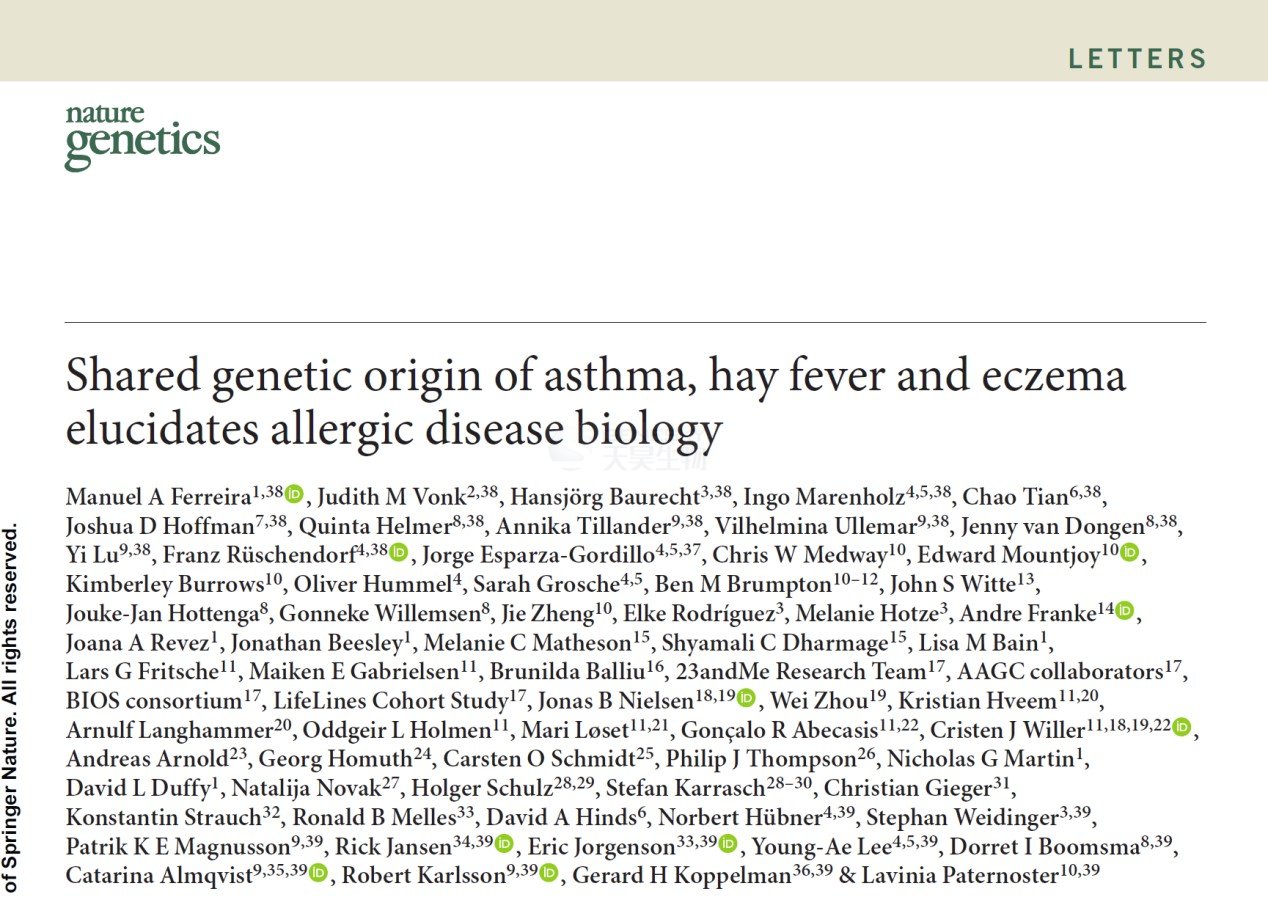Click ORCID icon after Franz Rüschendorf
1268x897 pixels.
[399, 552]
